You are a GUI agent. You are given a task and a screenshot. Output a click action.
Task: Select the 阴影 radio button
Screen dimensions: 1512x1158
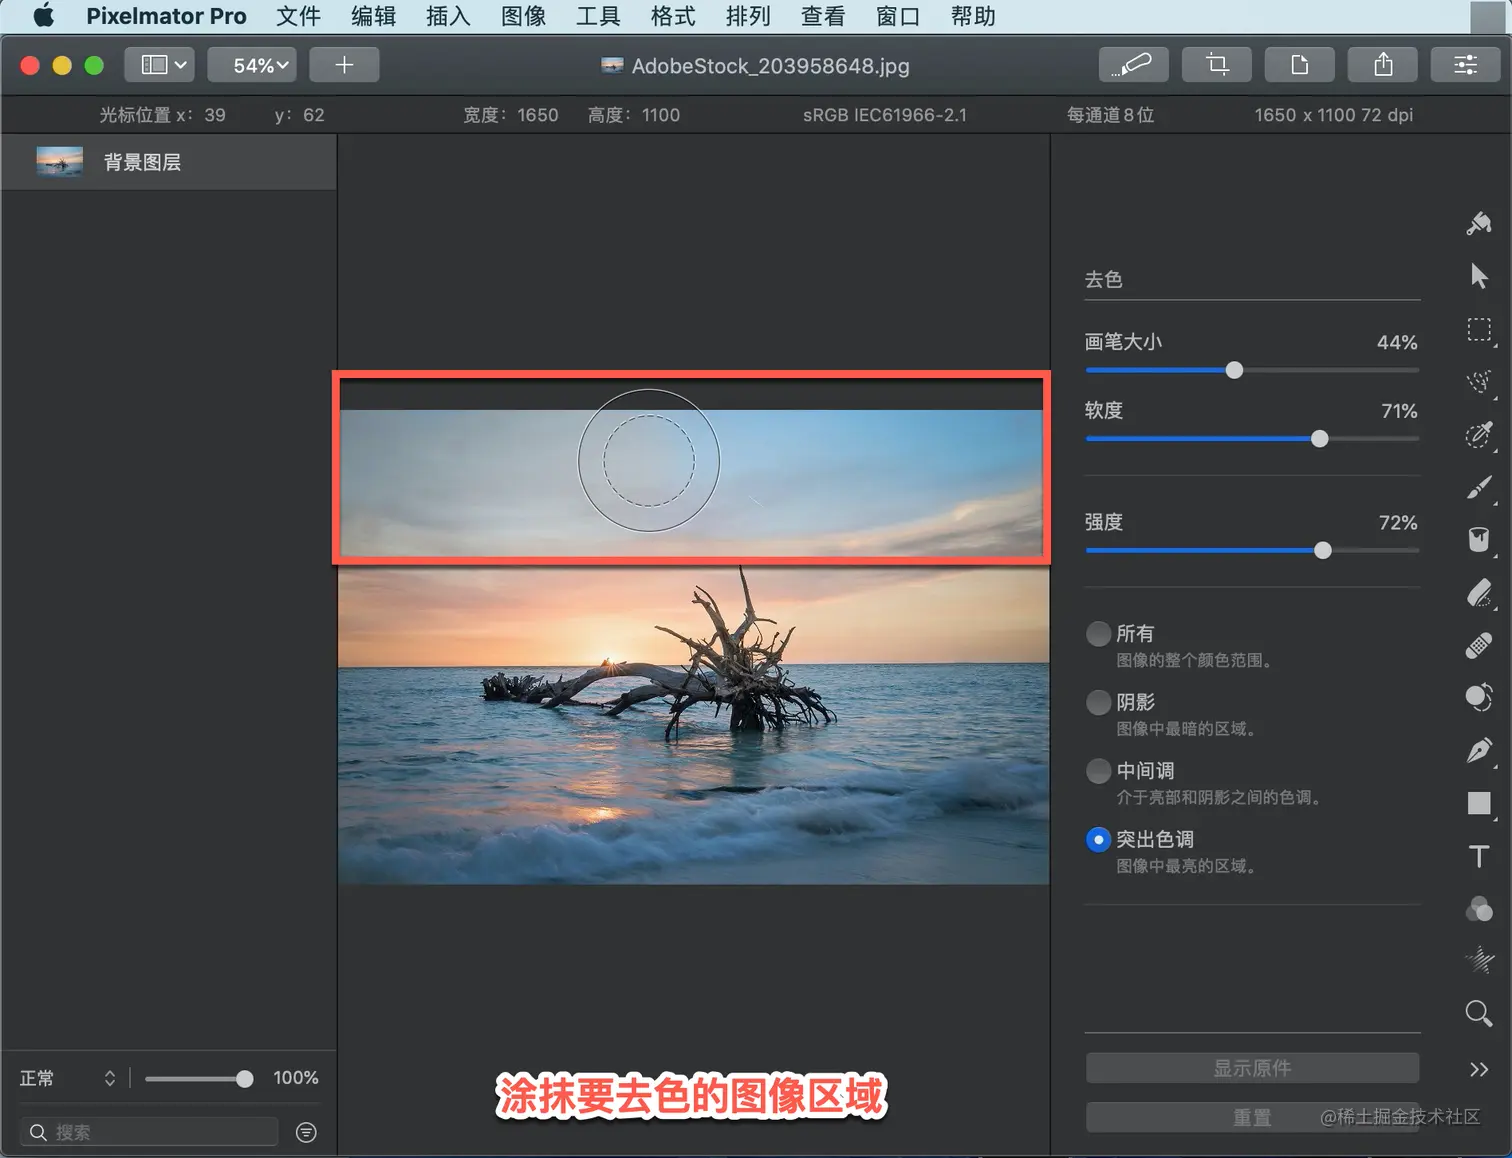(1098, 703)
